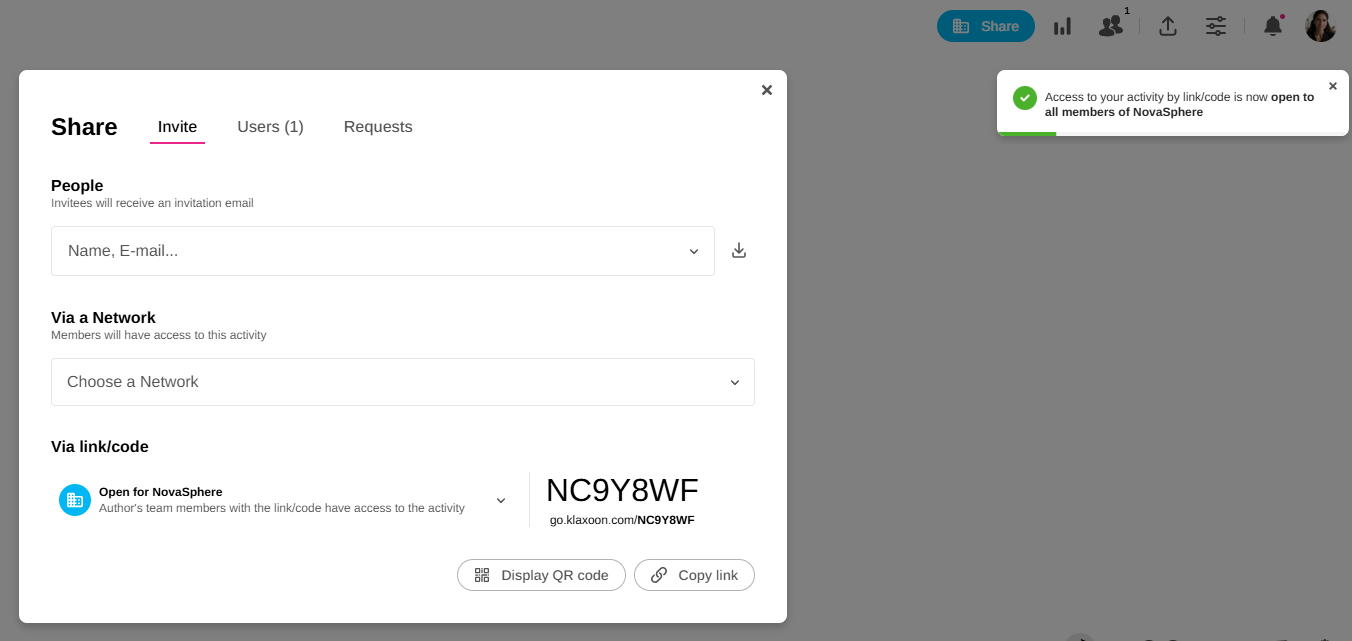The height and width of the screenshot is (641, 1352).
Task: Click the go.klaxoon.com/NC9Y8WF link text
Action: (622, 520)
